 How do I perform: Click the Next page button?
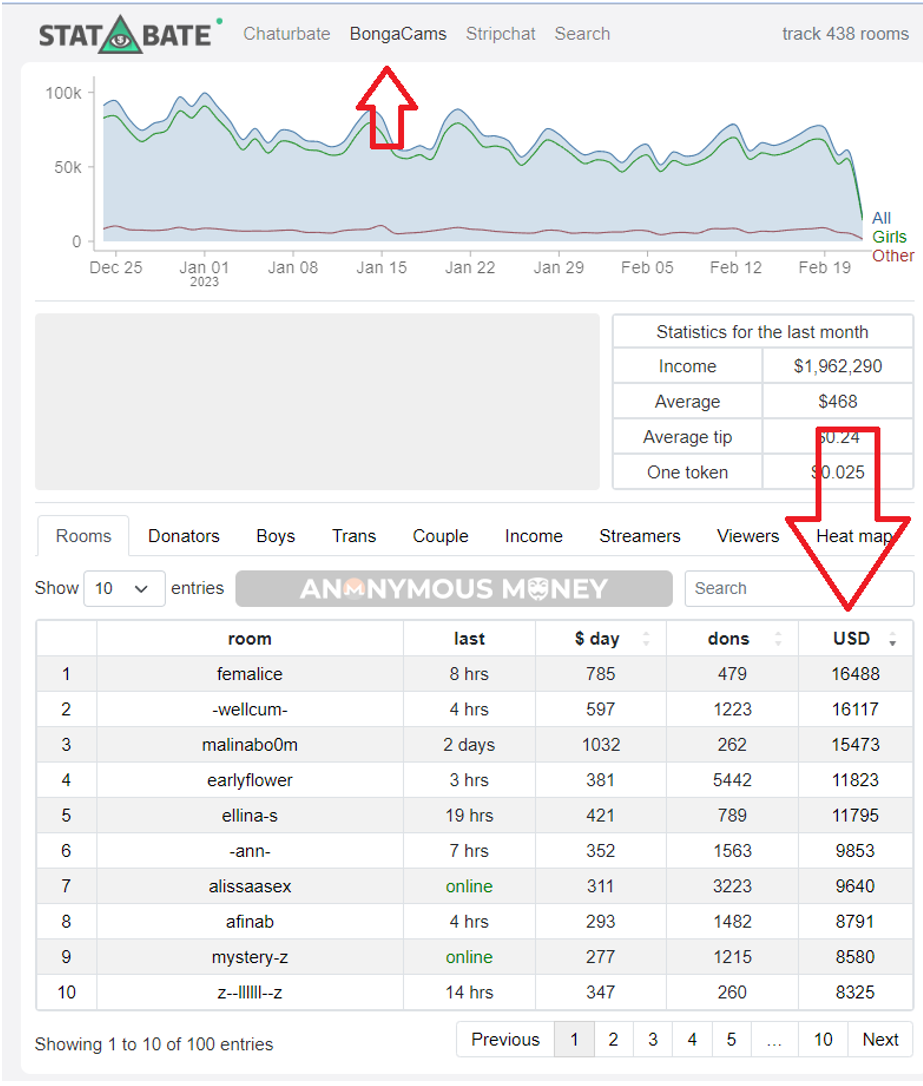point(881,1040)
